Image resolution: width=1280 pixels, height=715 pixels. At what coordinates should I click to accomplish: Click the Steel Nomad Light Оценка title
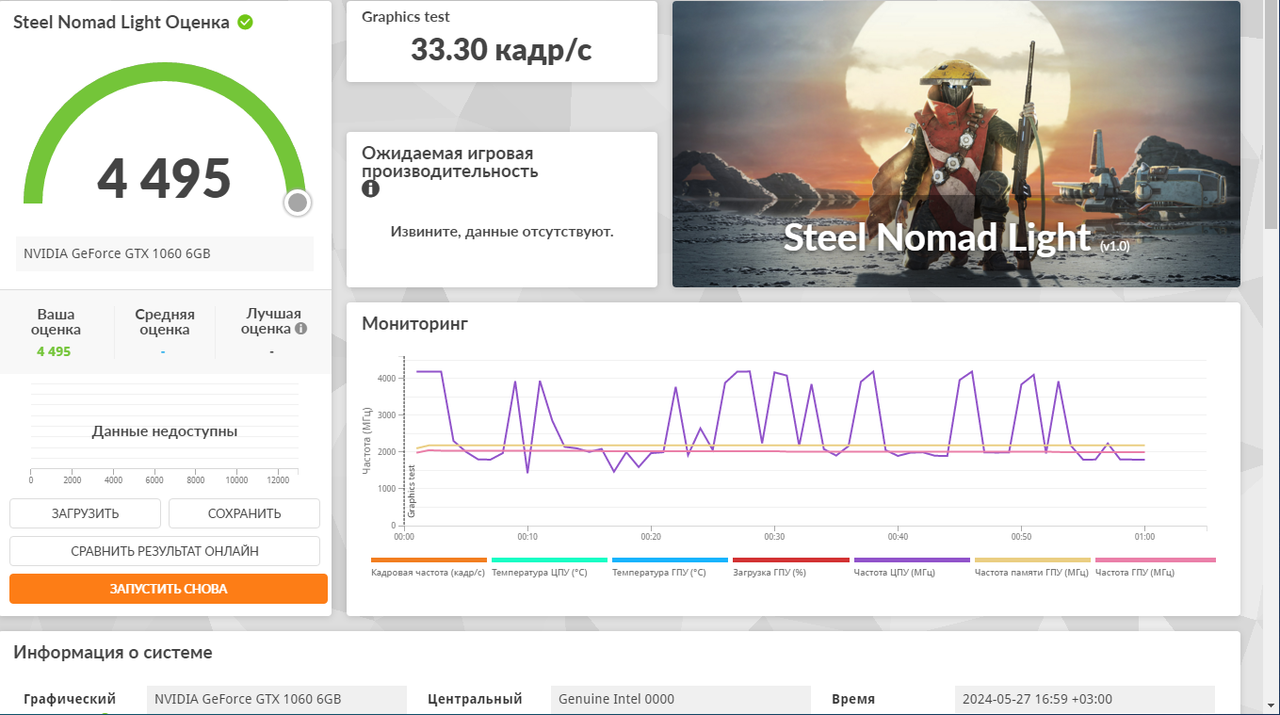121,22
